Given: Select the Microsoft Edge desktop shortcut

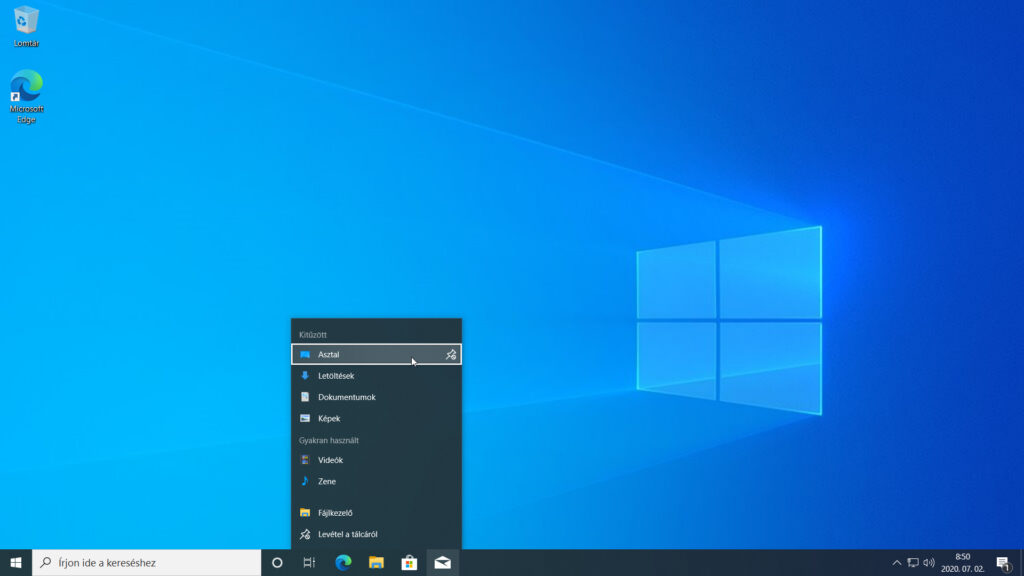Looking at the screenshot, I should tap(26, 96).
